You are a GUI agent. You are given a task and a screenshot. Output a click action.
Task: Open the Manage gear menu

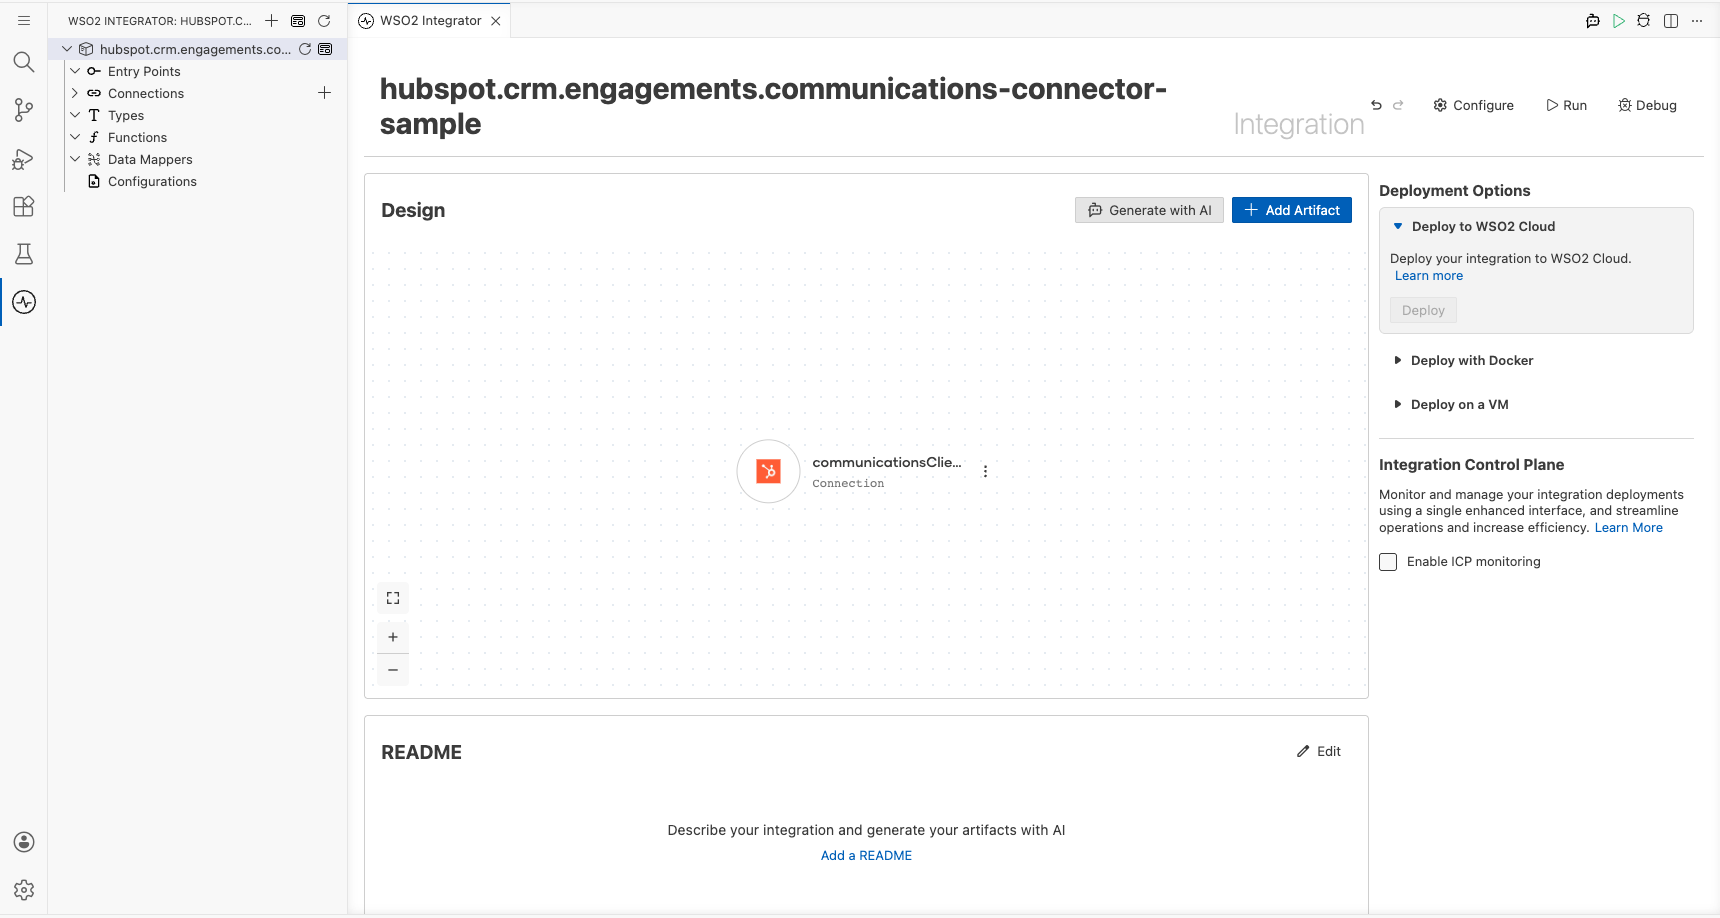pyautogui.click(x=24, y=890)
